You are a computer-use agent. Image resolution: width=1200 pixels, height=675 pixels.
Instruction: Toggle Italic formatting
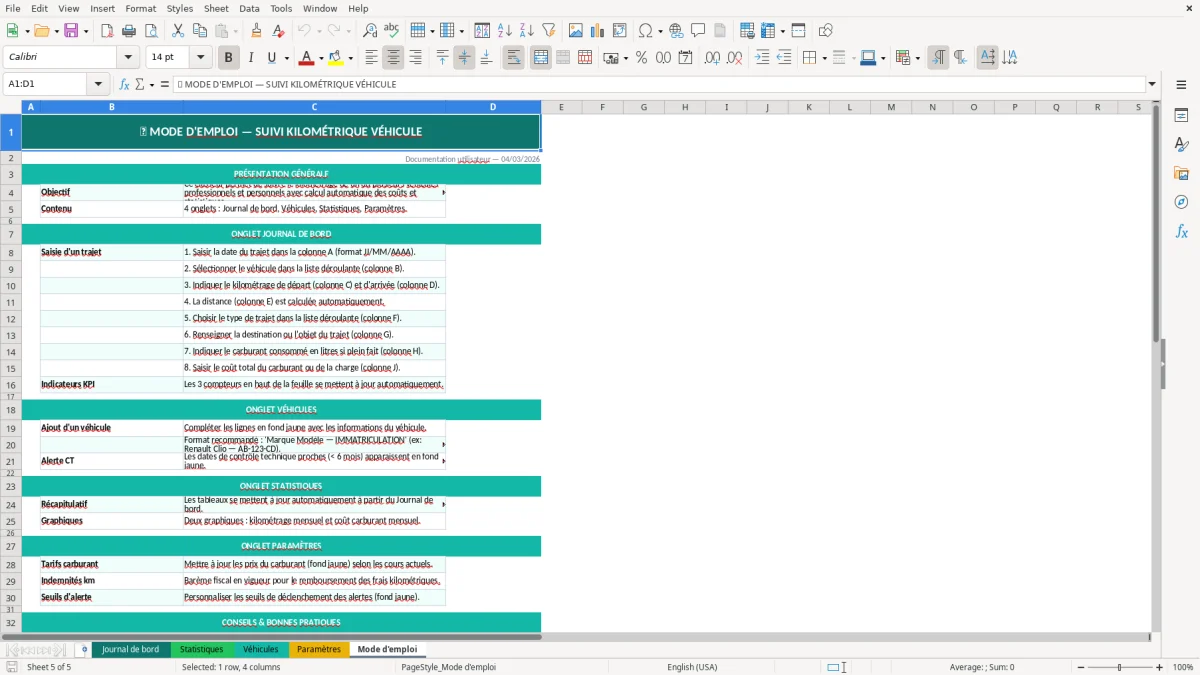tap(250, 58)
